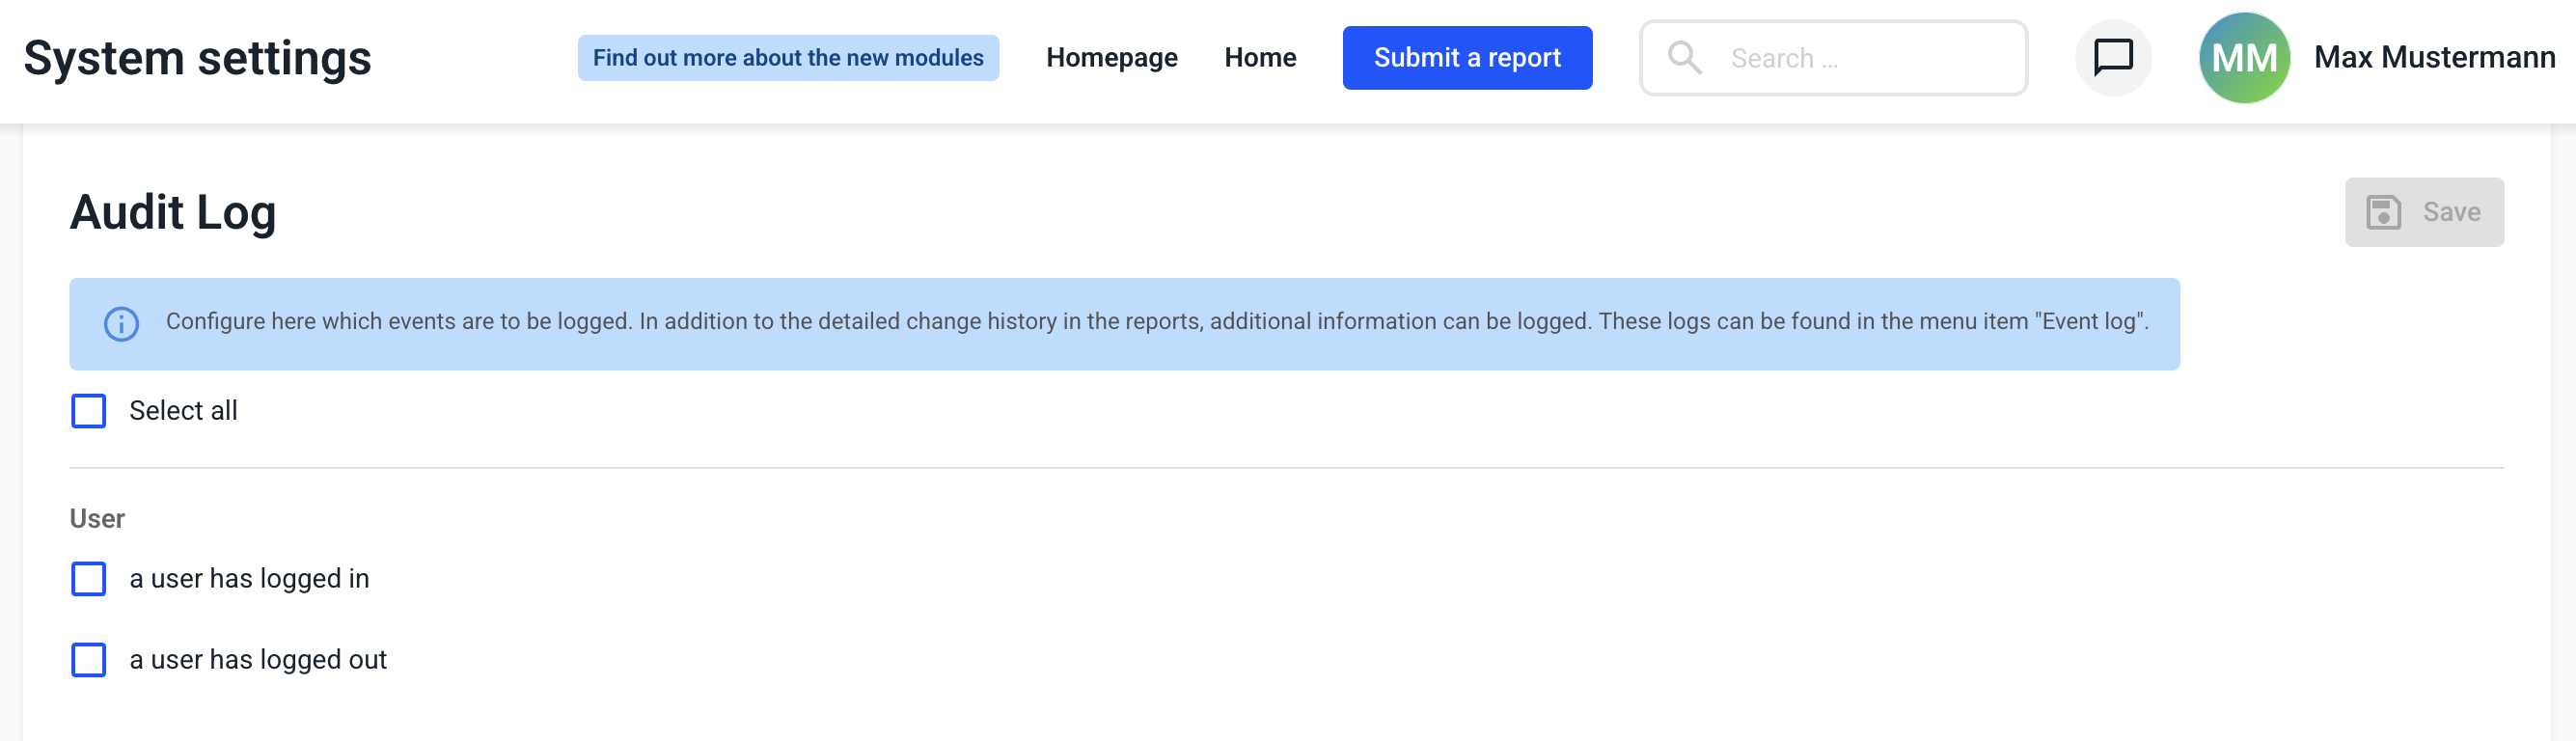Check the user has logged out box
The height and width of the screenshot is (741, 2576).
[89, 660]
